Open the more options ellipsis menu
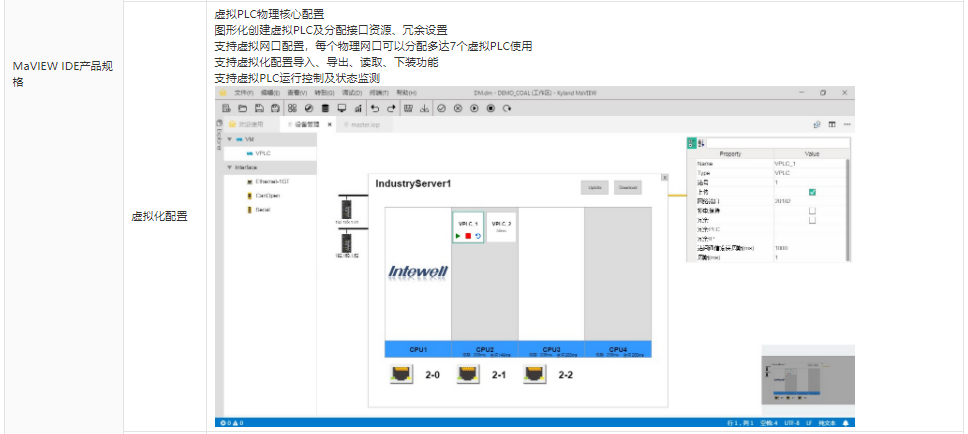The image size is (968, 434). (847, 124)
